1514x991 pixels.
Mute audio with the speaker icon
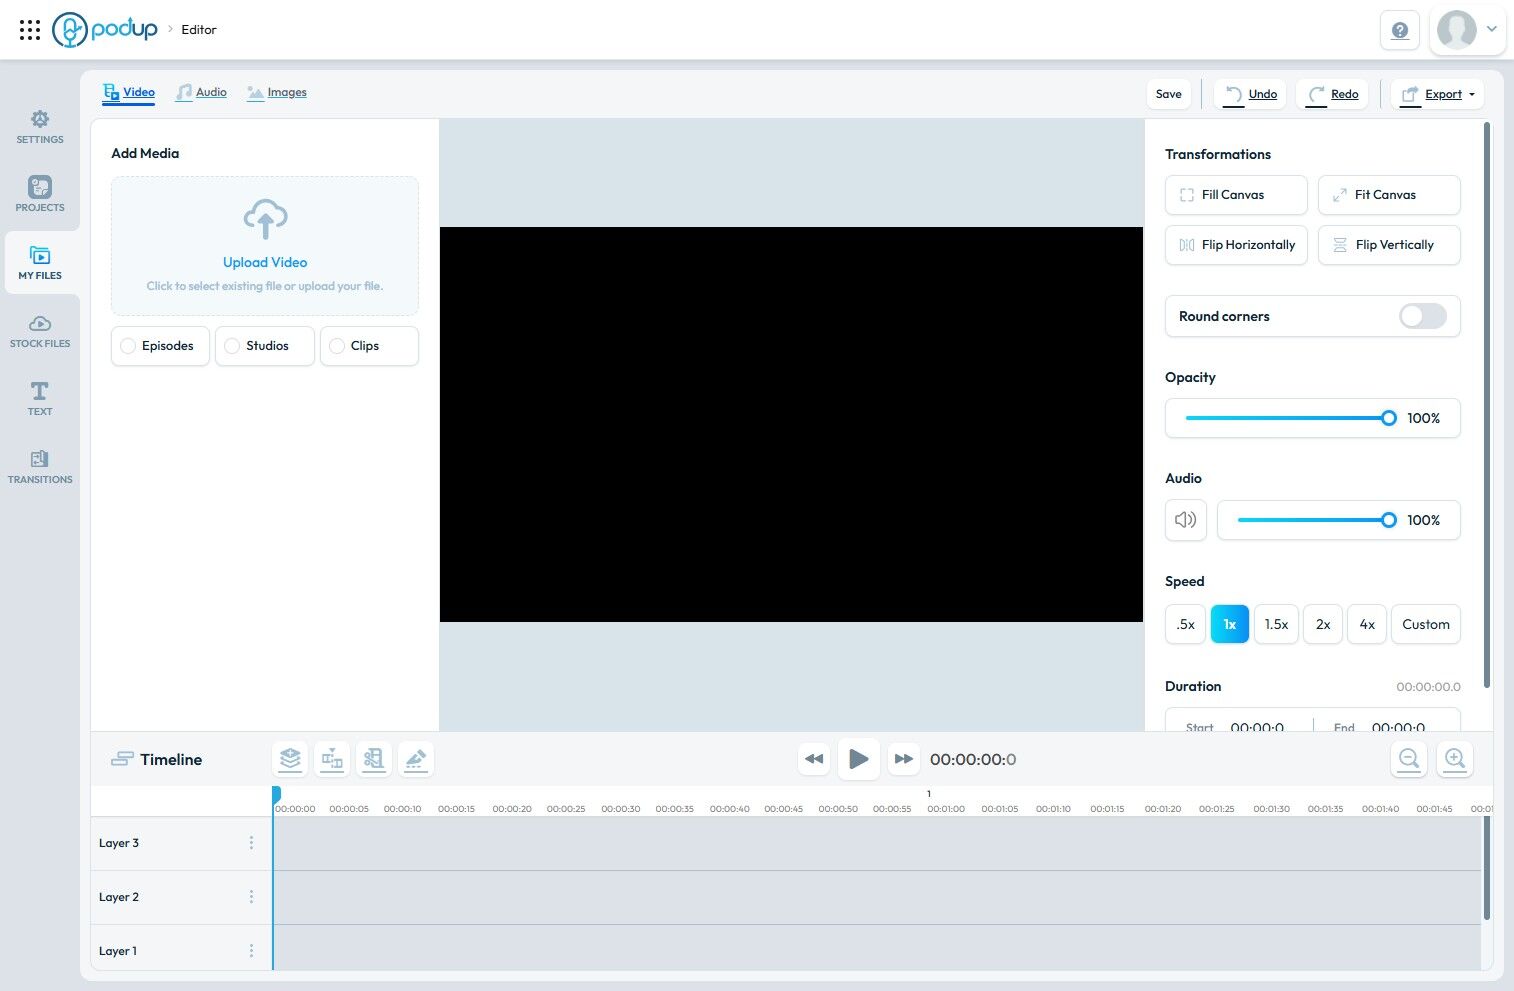click(x=1186, y=520)
